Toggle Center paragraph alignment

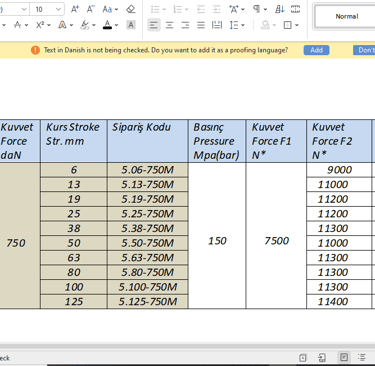pyautogui.click(x=169, y=25)
